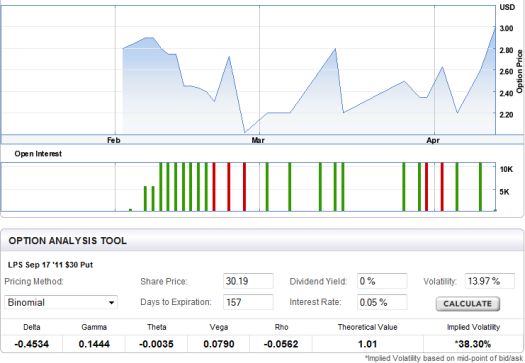
Task: Open the Binomial pricing method dropdown
Action: [x=61, y=302]
